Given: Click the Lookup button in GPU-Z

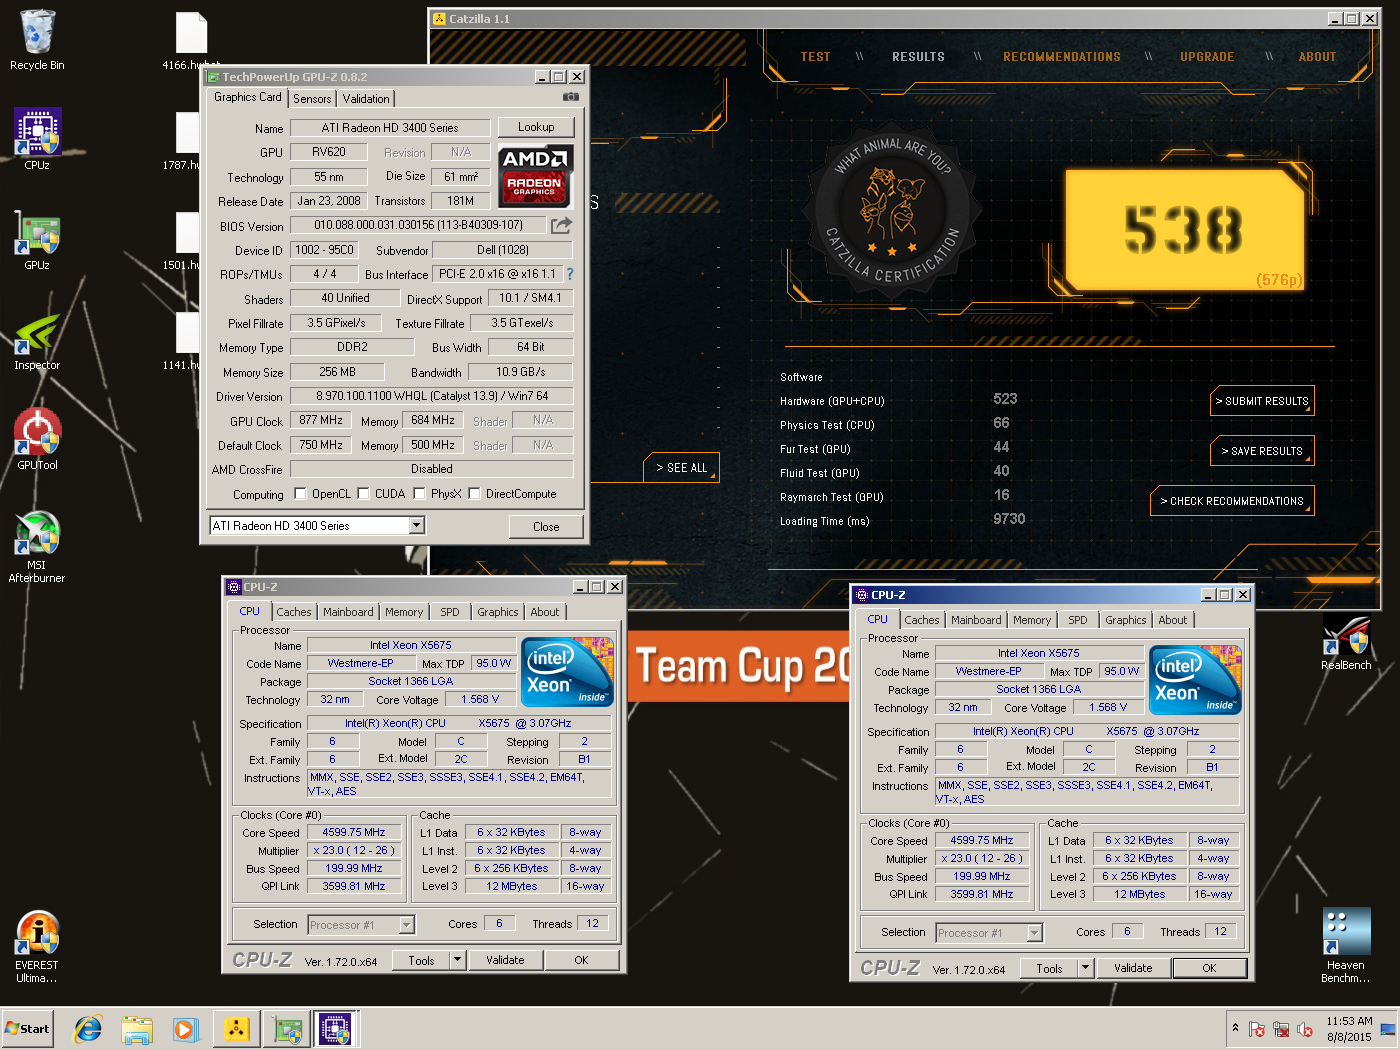Looking at the screenshot, I should (536, 127).
